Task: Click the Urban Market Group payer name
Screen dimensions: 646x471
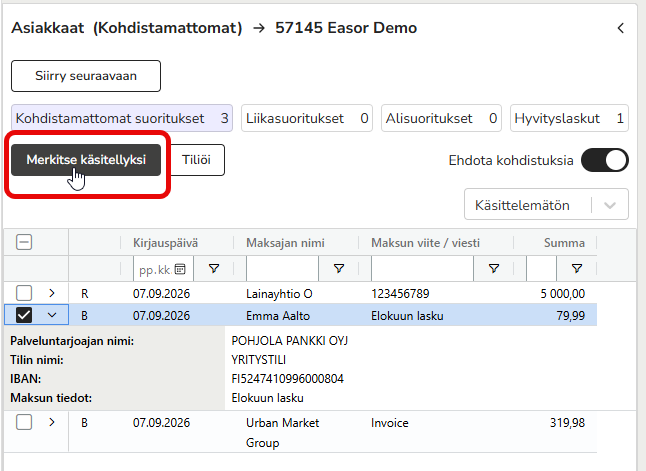Action: click(x=282, y=433)
